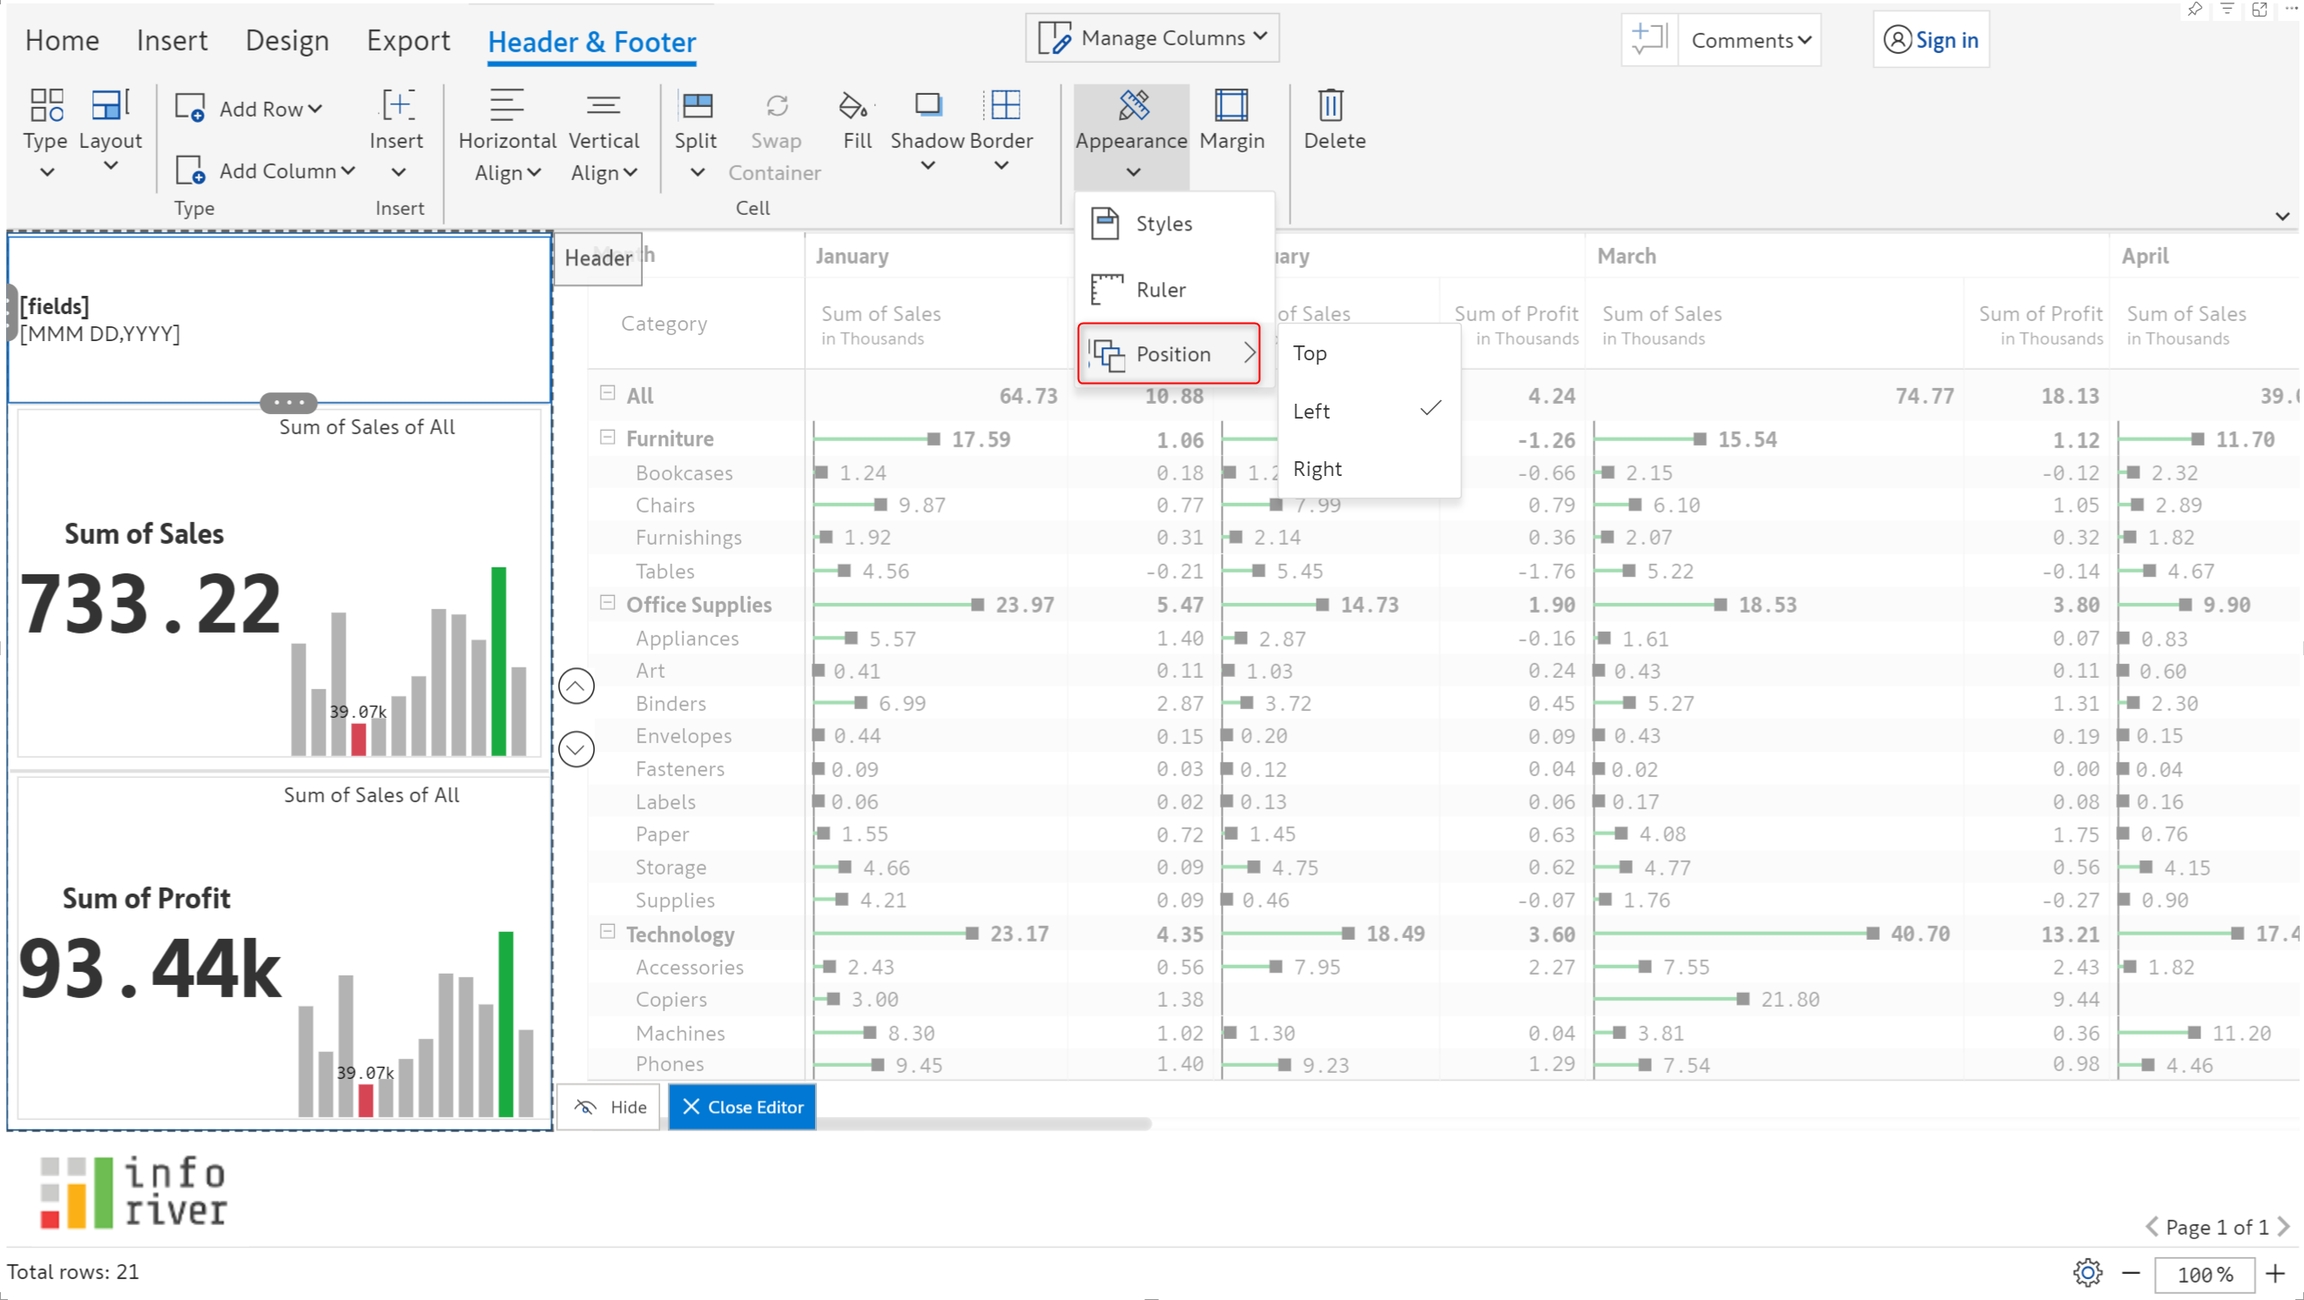Collapse the Furniture category row
The width and height of the screenshot is (2304, 1300).
tap(607, 438)
